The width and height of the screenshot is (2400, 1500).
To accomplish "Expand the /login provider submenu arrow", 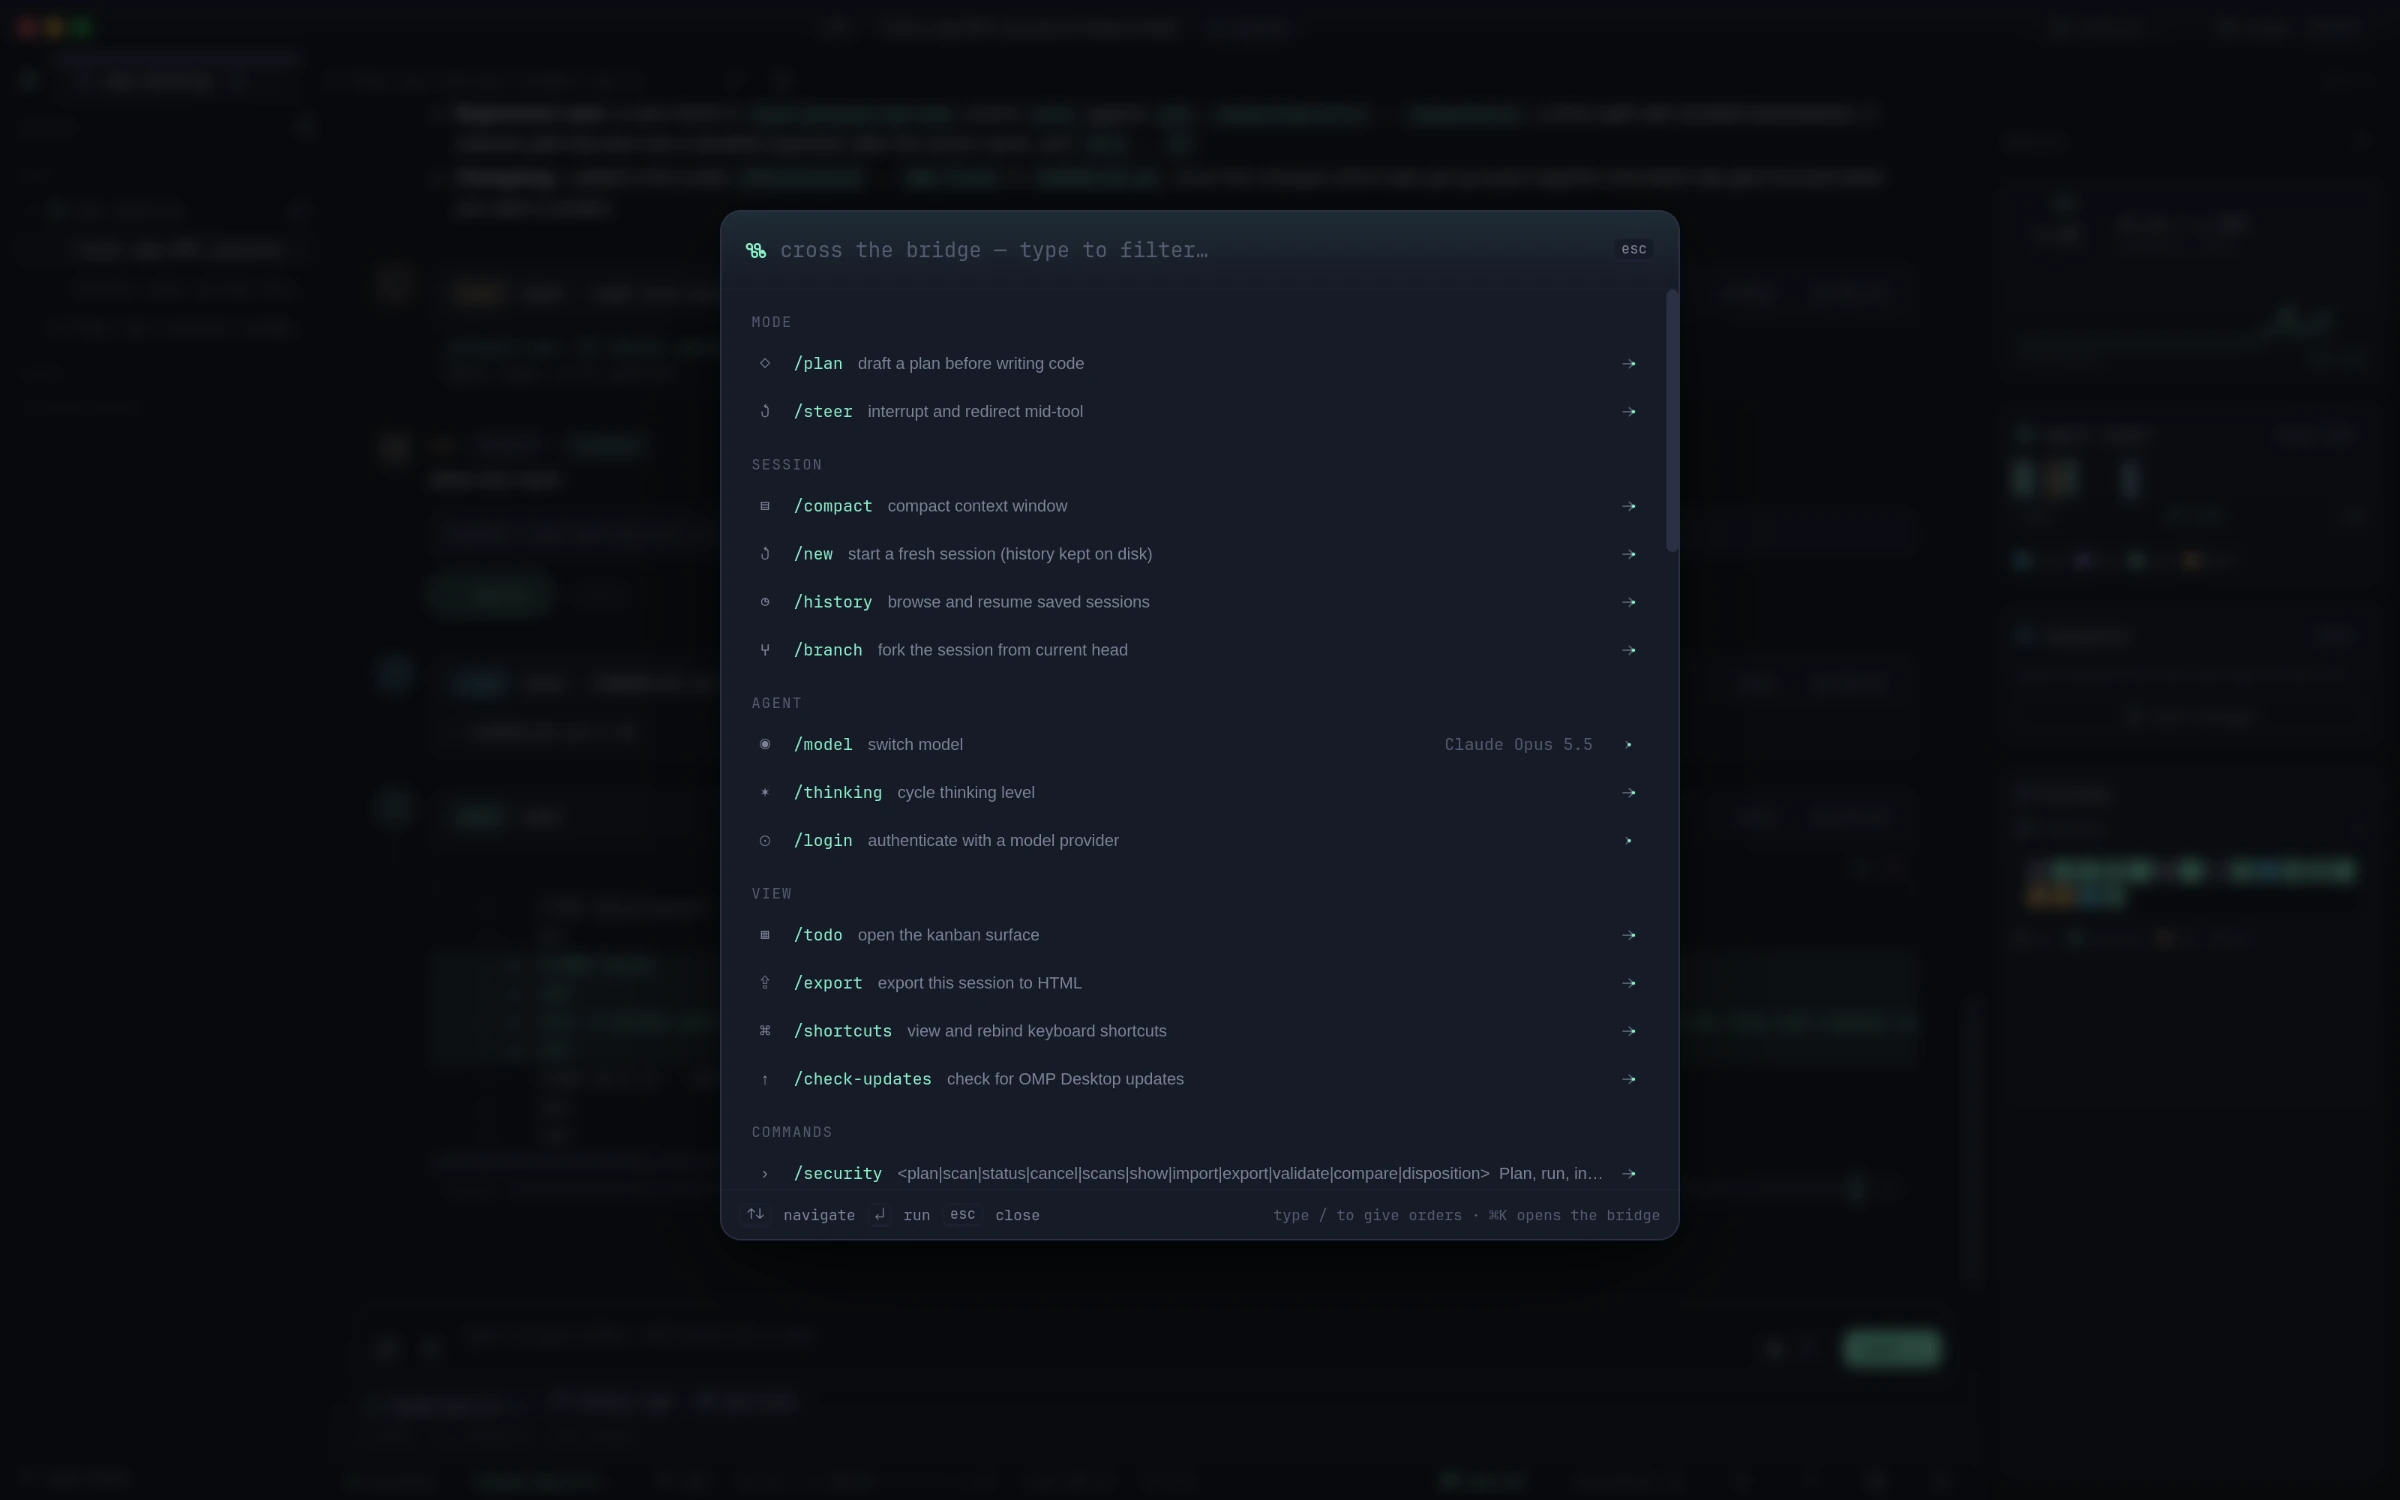I will click(x=1628, y=841).
